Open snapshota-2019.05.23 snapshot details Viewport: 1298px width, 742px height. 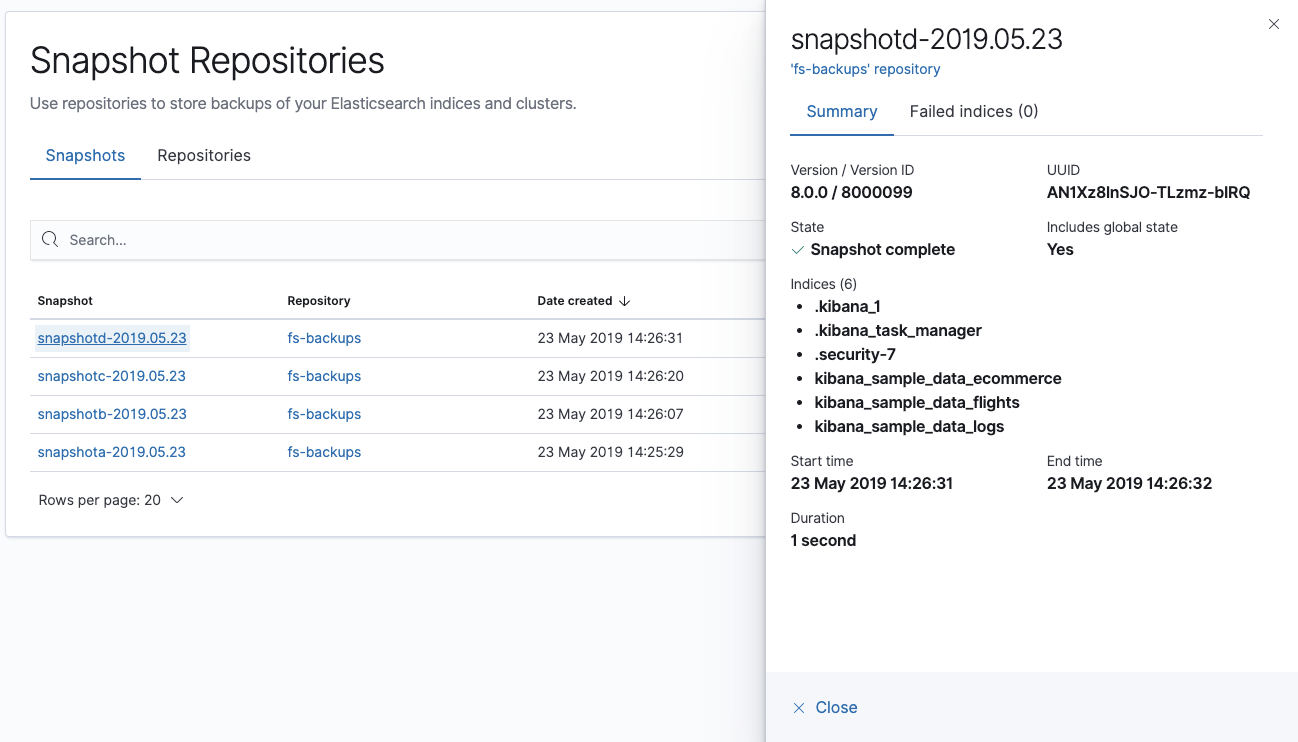click(111, 451)
